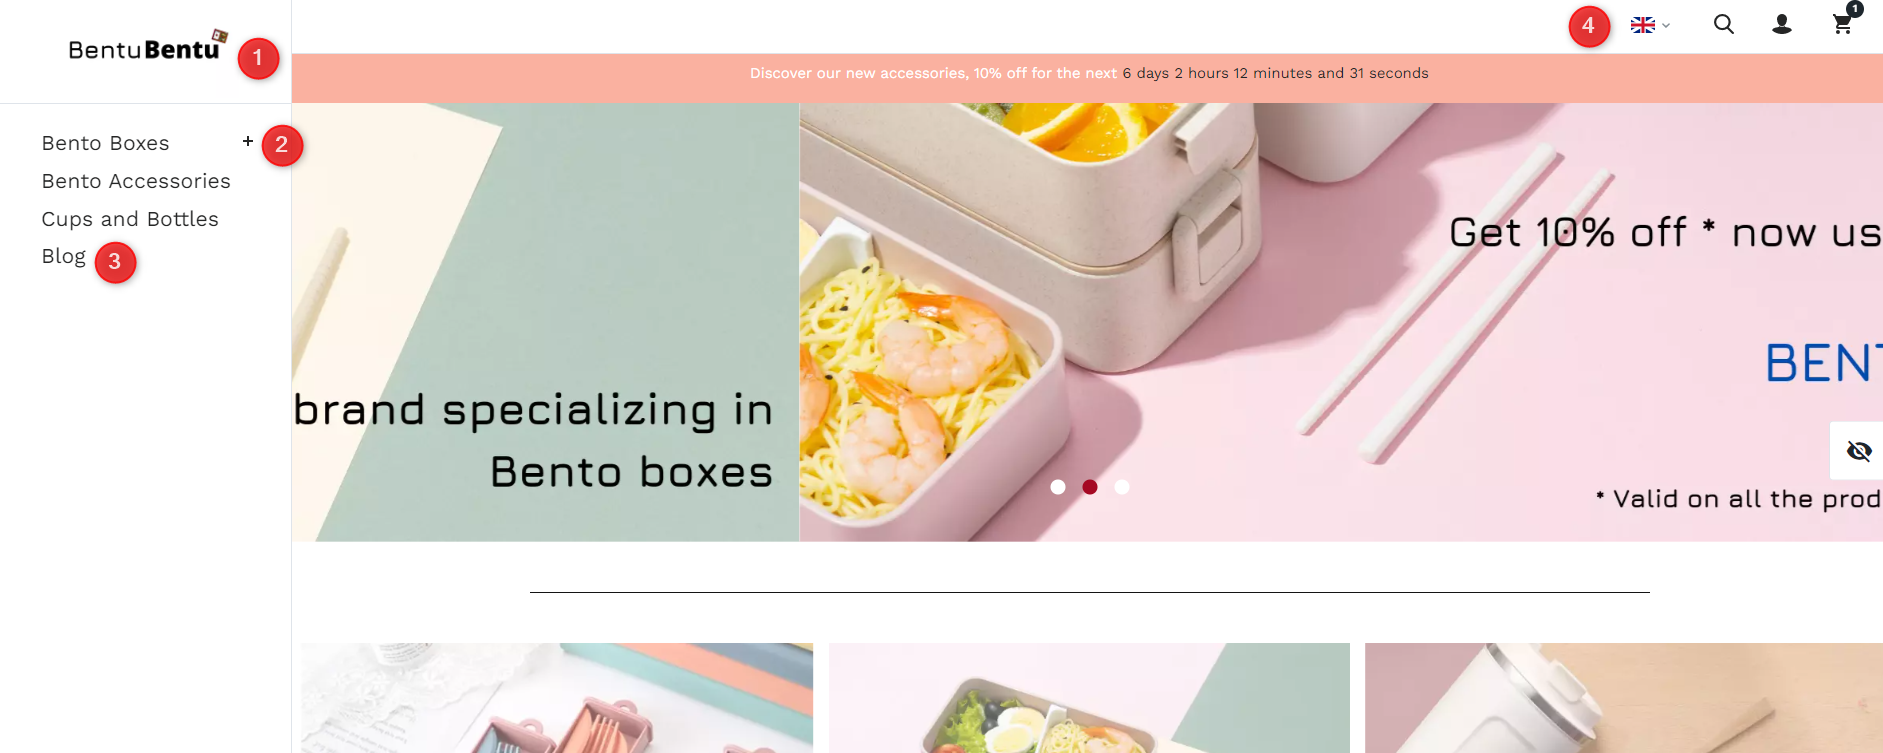
Task: Click the cart item count badge
Action: 1855,9
